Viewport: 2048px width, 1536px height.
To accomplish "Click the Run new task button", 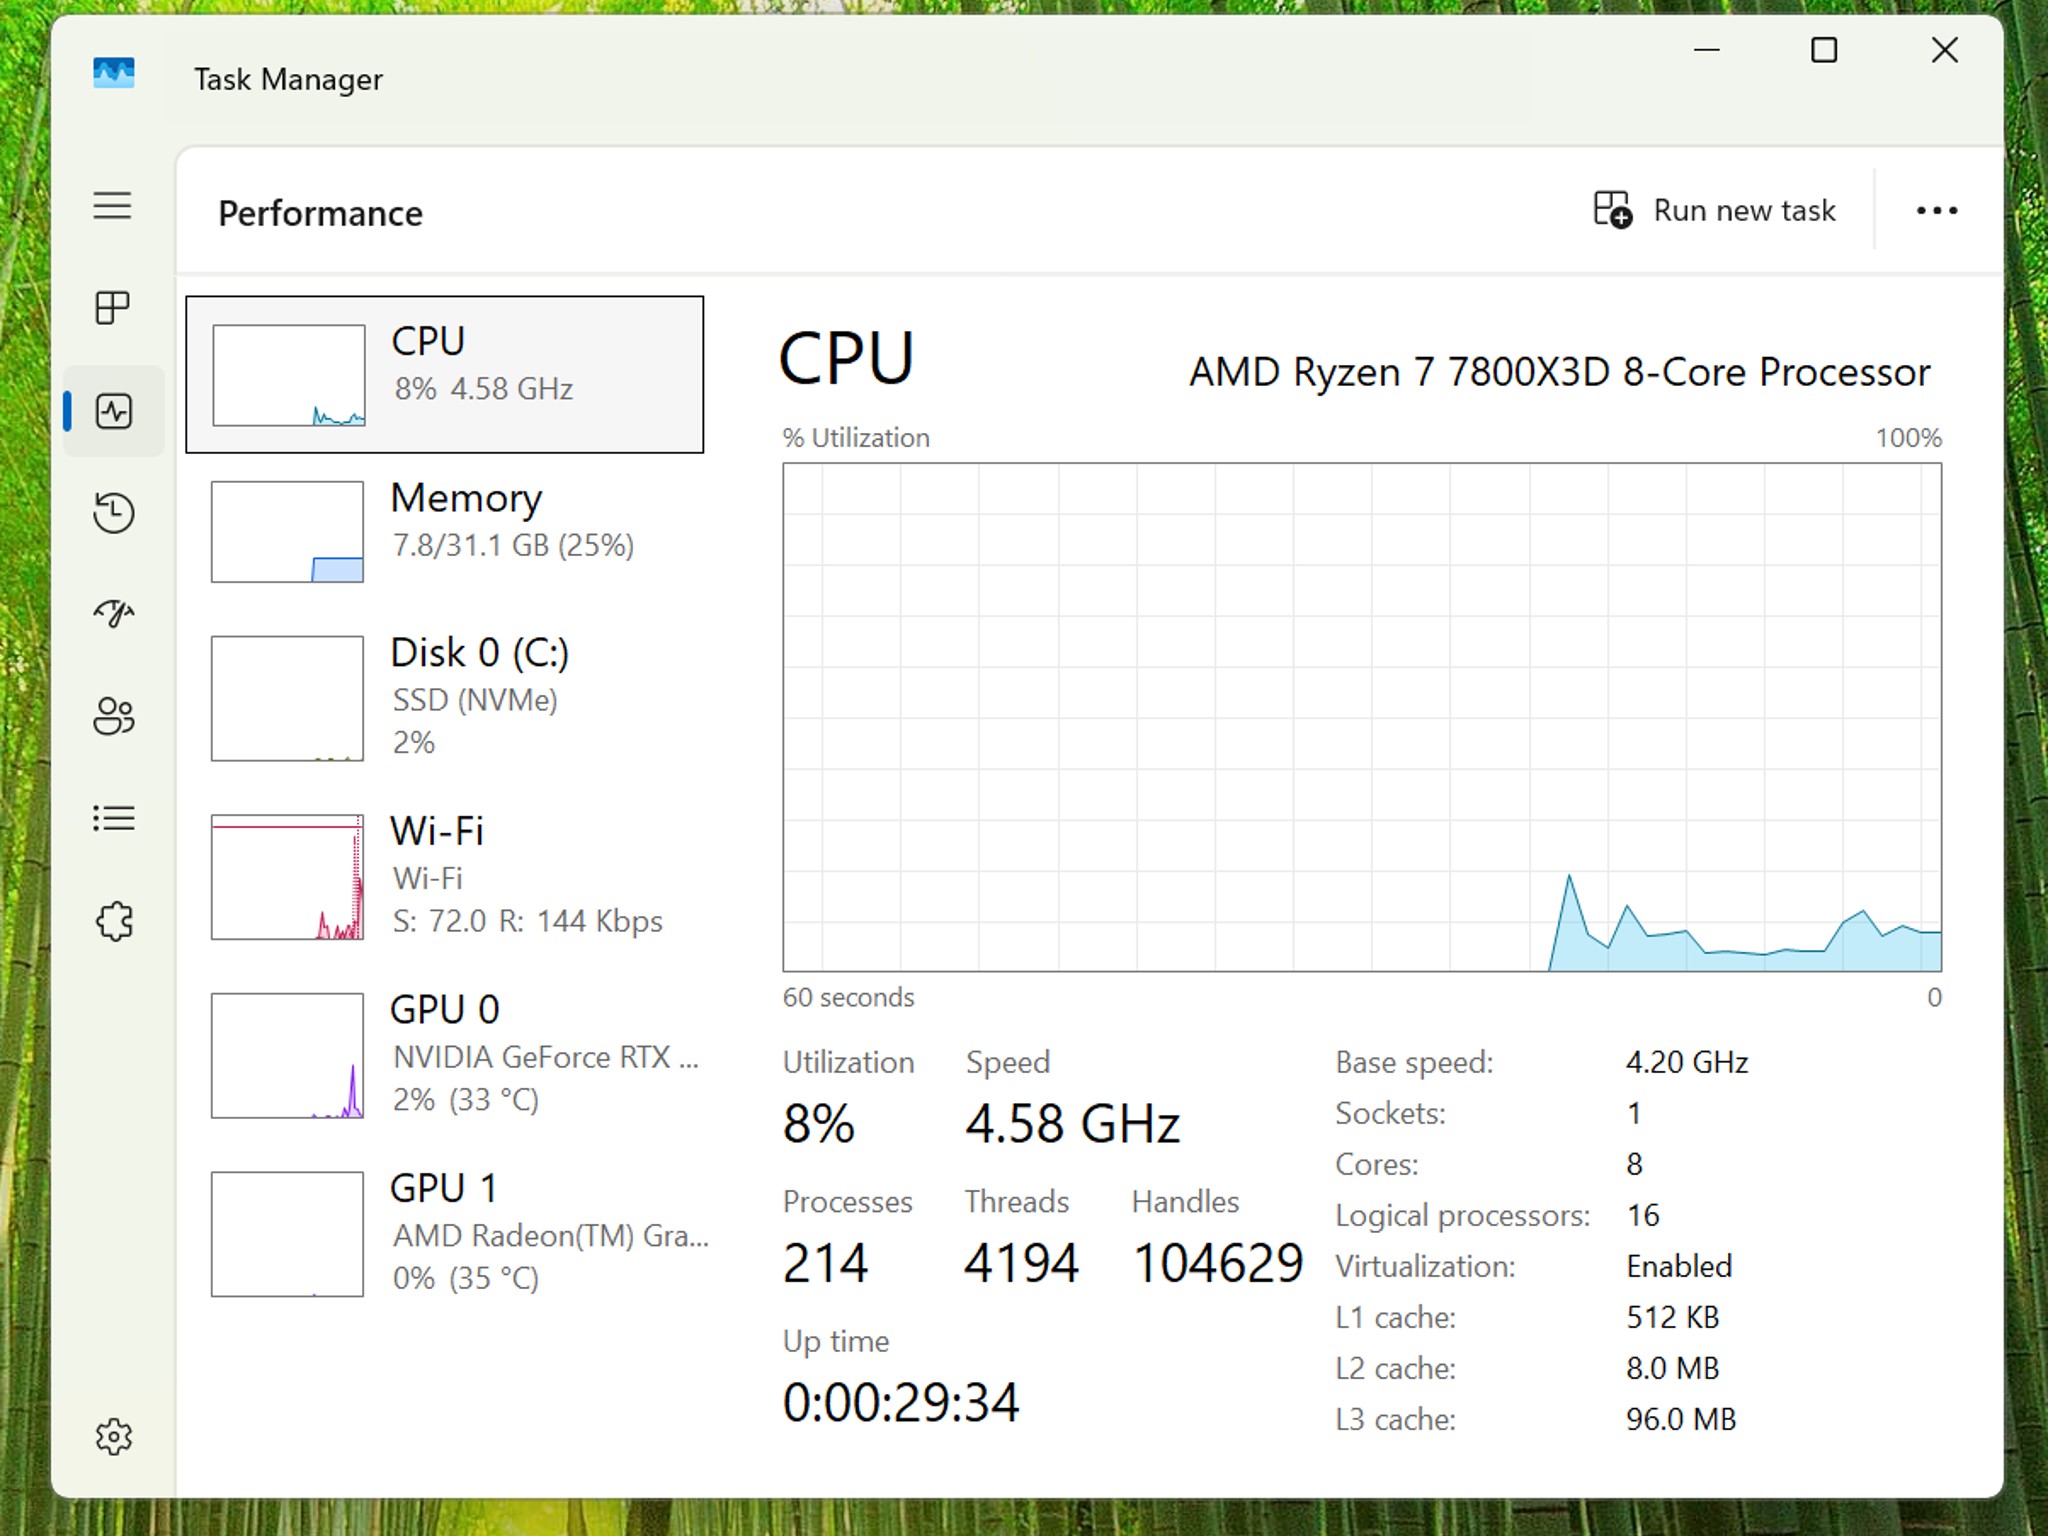I will pos(1714,211).
